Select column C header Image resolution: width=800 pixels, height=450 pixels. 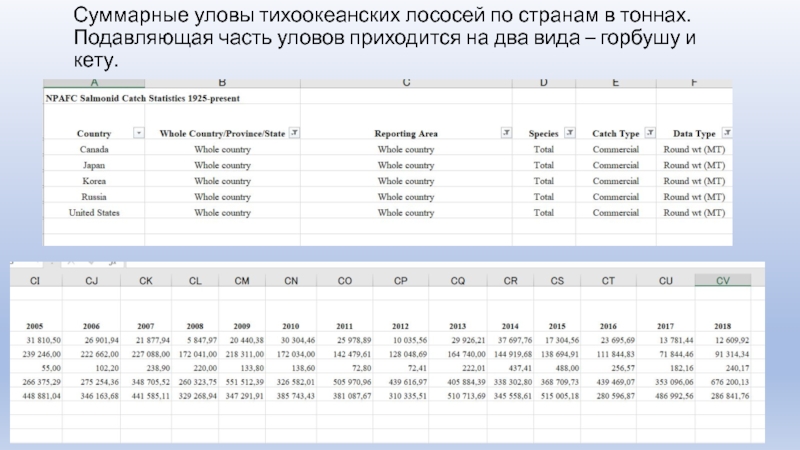[406, 82]
